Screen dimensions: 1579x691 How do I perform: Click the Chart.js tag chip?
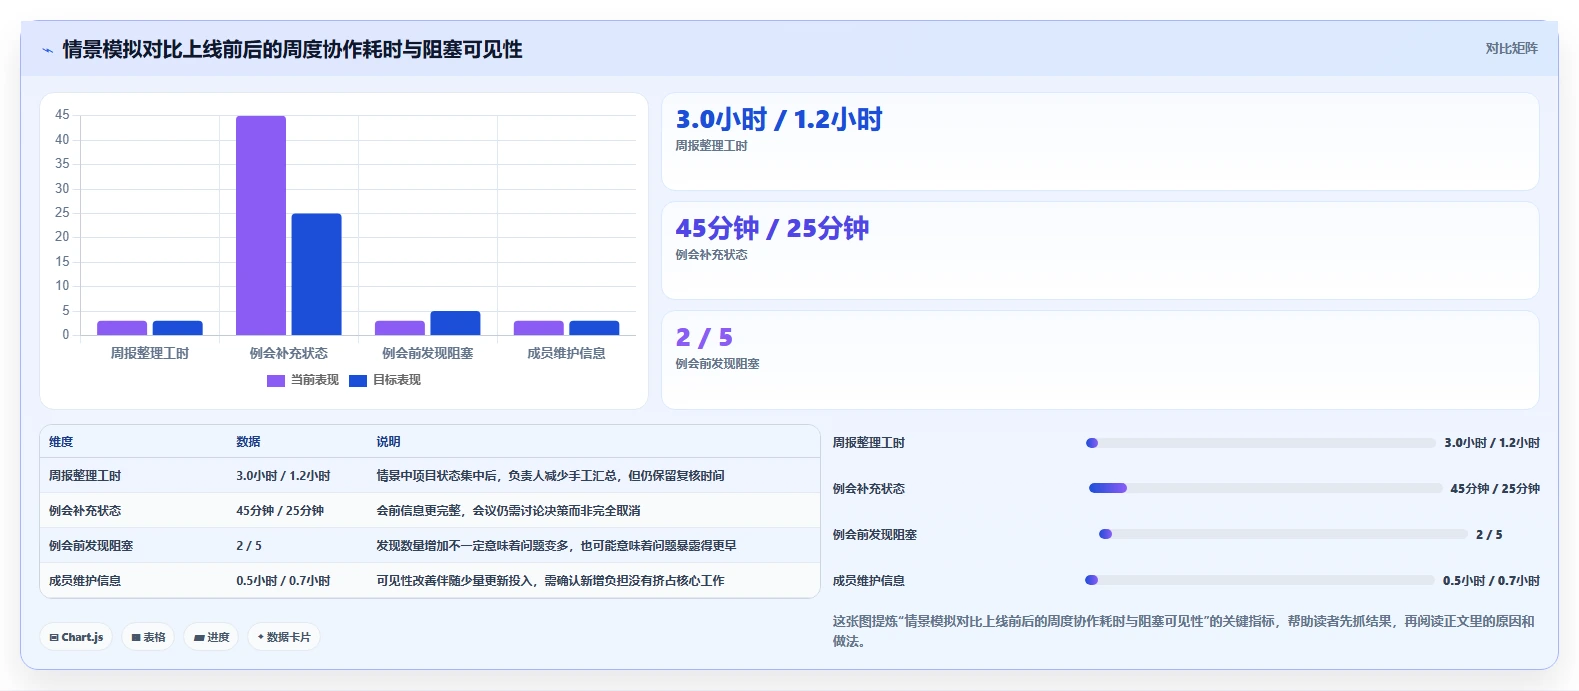[x=76, y=637]
